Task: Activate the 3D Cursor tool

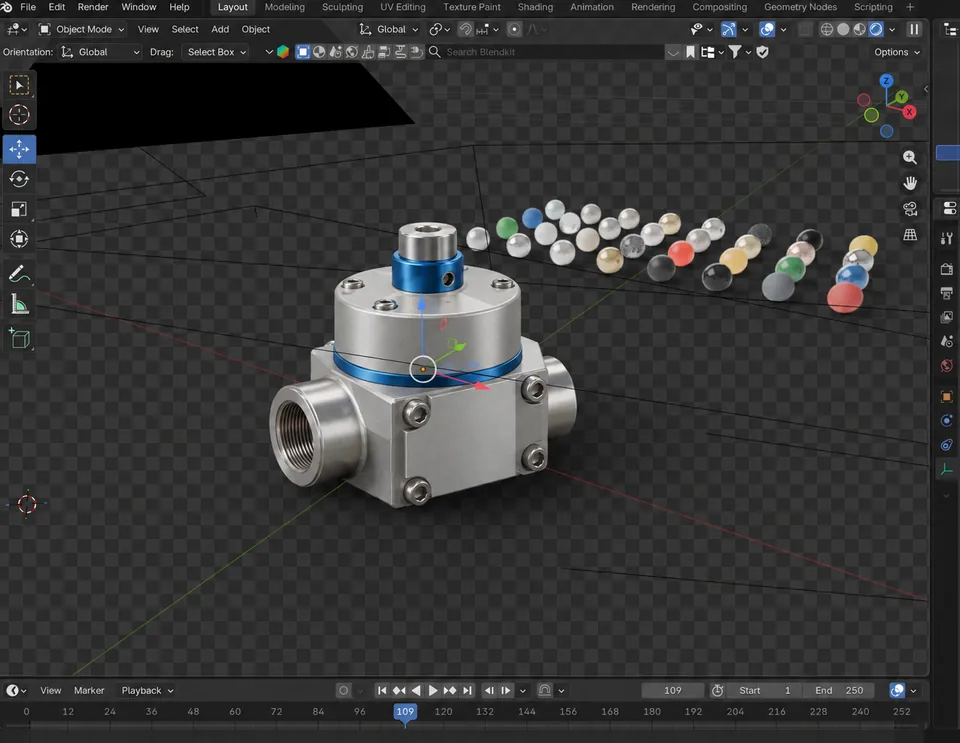Action: pyautogui.click(x=19, y=115)
